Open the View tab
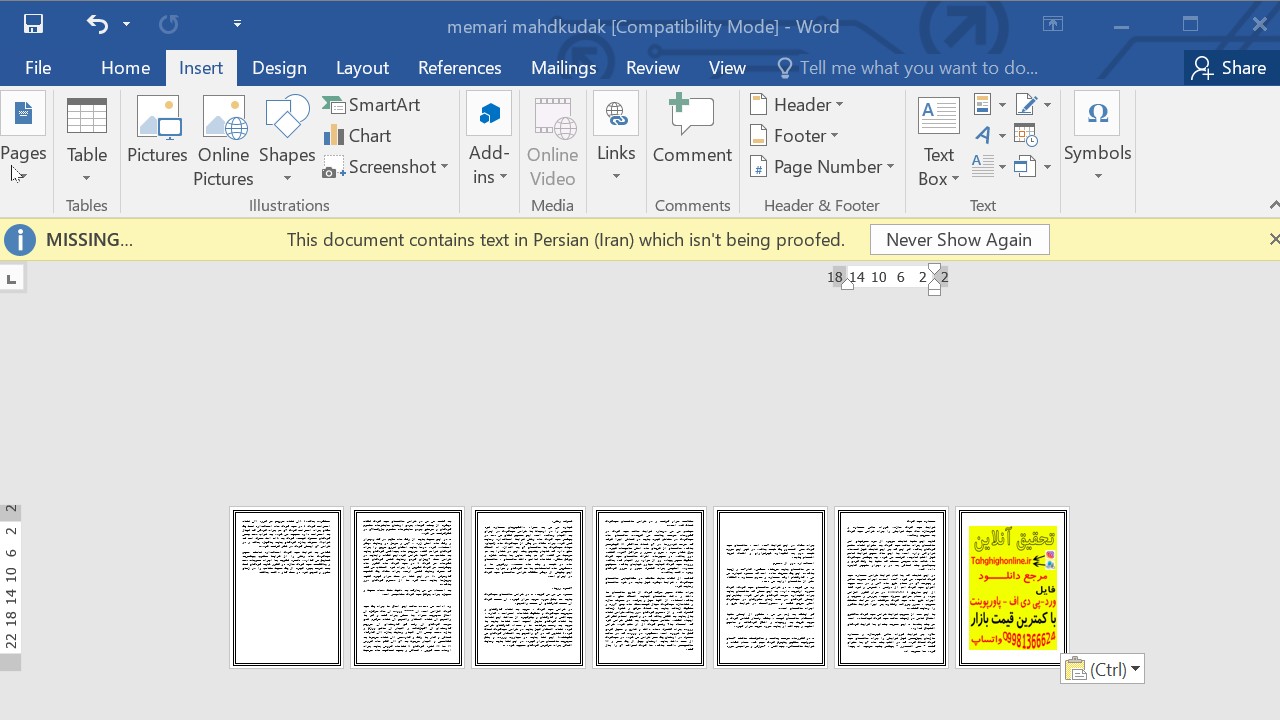The image size is (1280, 720). (x=727, y=68)
